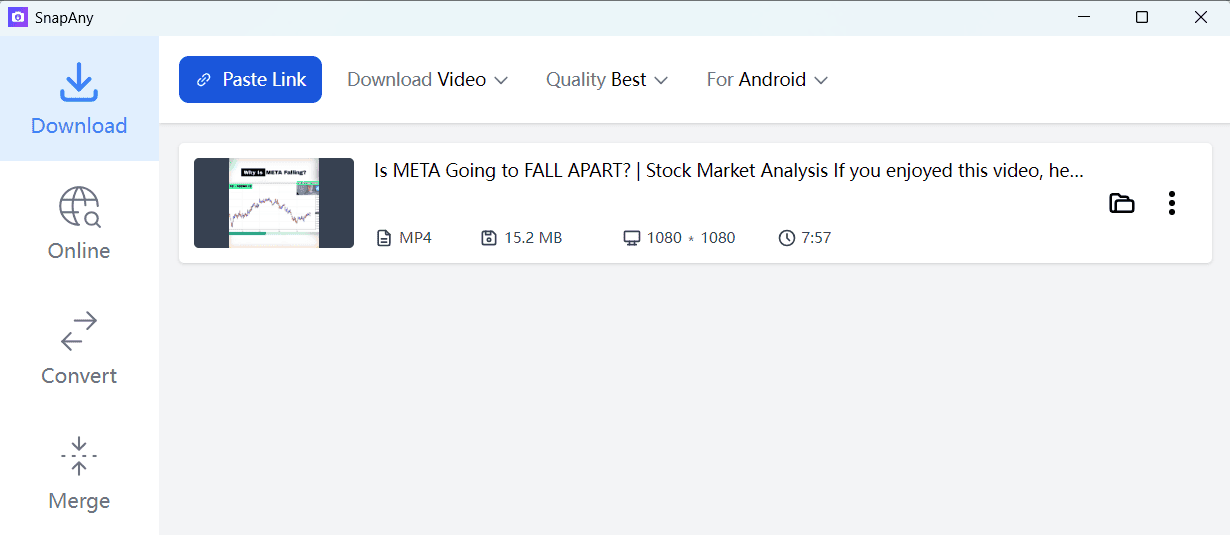Viewport: 1230px width, 535px height.
Task: Click the two-arrows Convert icon
Action: pos(79,332)
